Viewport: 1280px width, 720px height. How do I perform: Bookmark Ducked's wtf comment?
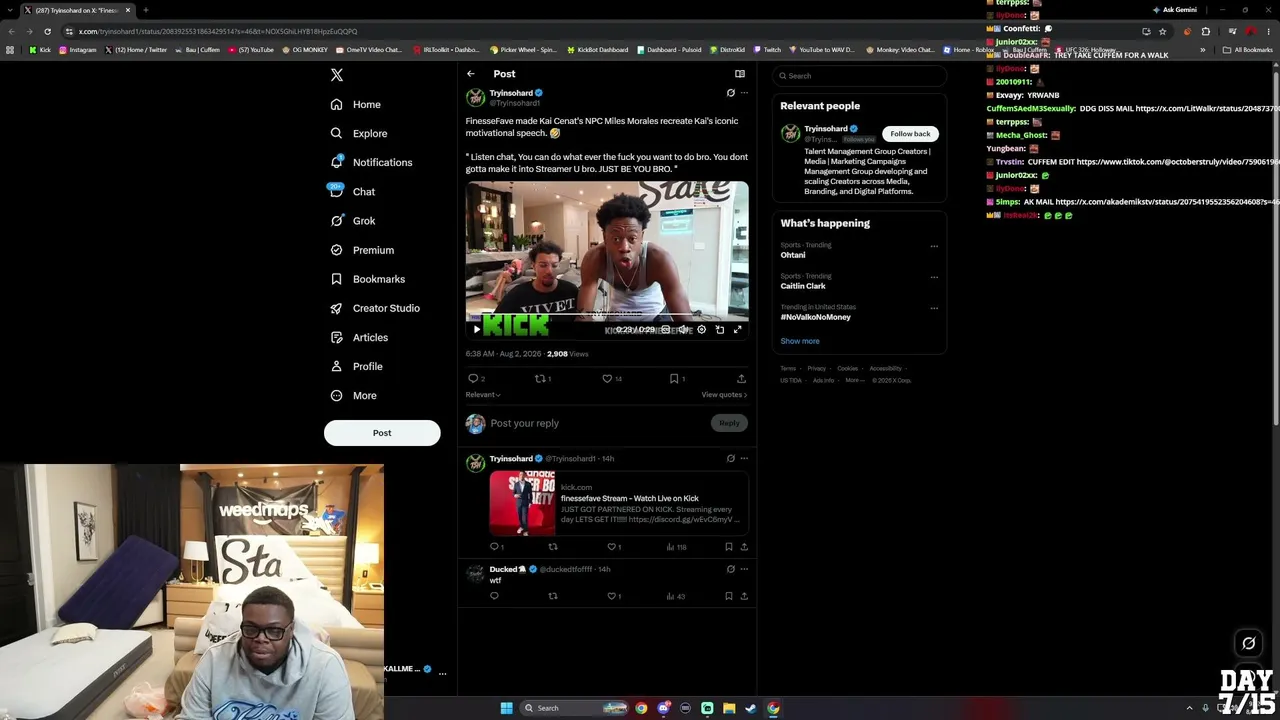[x=729, y=596]
